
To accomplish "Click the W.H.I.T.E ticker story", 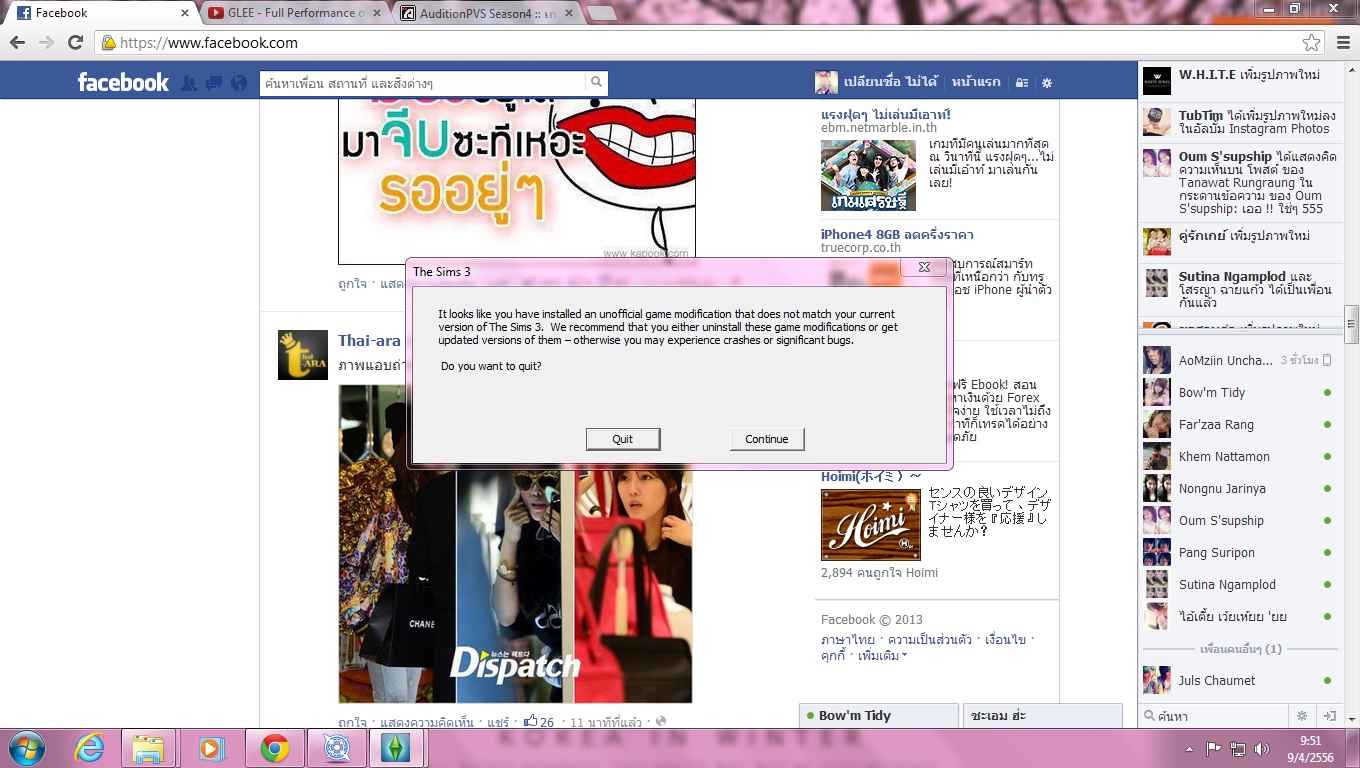I will [1241, 81].
